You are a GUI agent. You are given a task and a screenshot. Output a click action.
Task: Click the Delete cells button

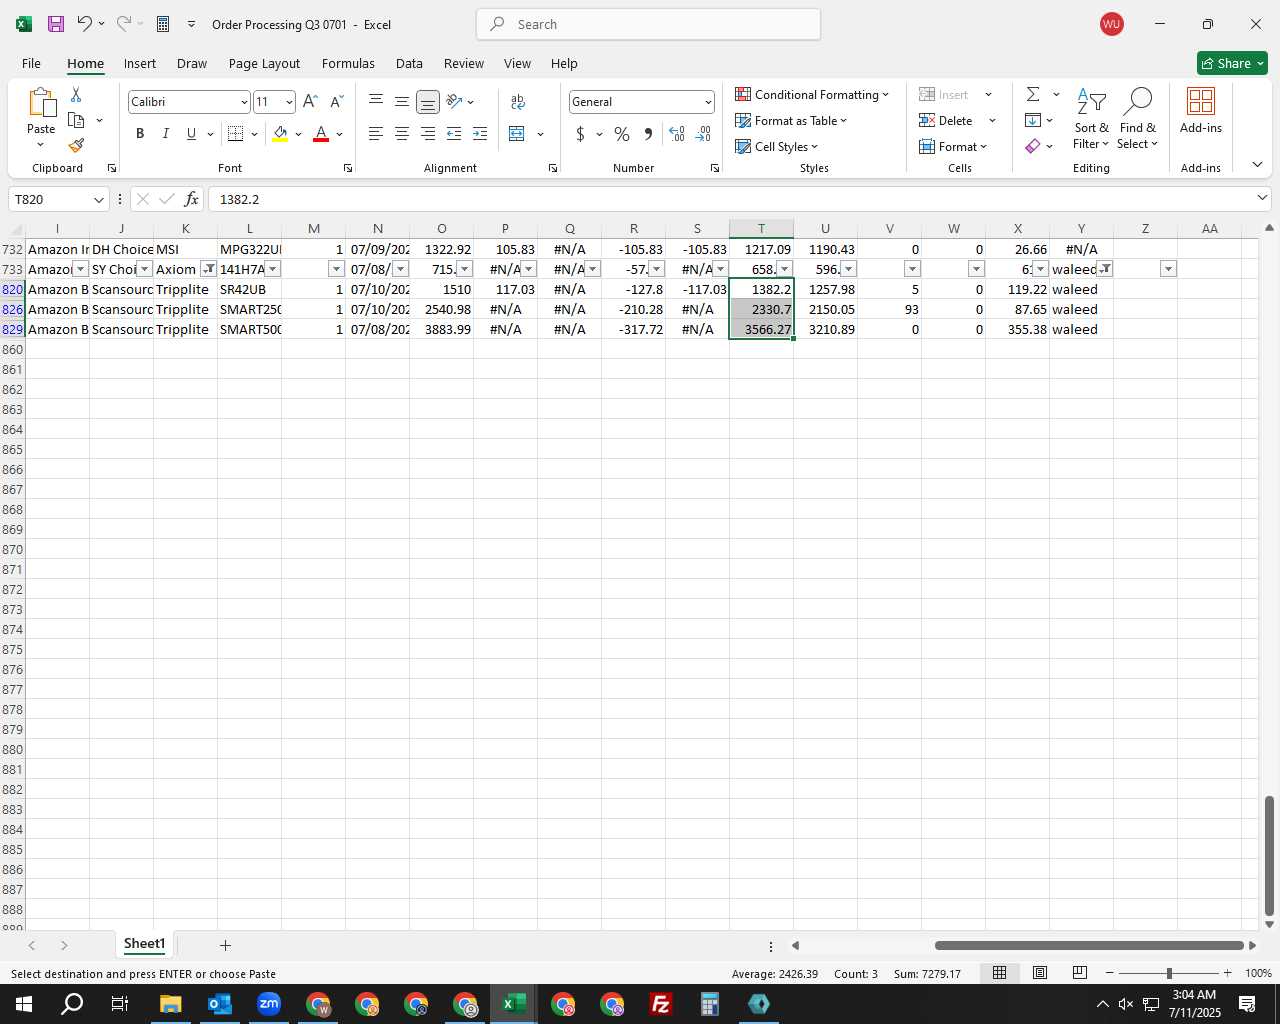pos(946,120)
